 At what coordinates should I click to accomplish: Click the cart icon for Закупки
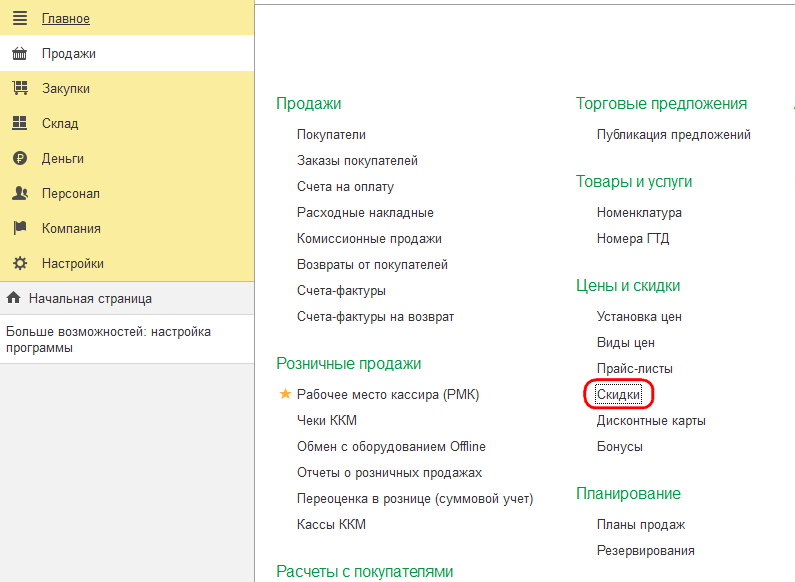pos(20,88)
